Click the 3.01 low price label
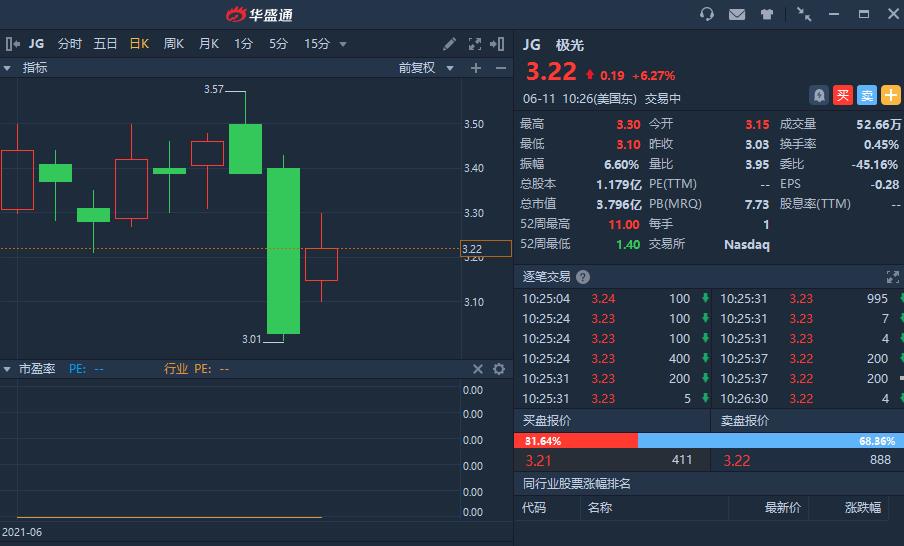904x546 pixels. tap(251, 339)
